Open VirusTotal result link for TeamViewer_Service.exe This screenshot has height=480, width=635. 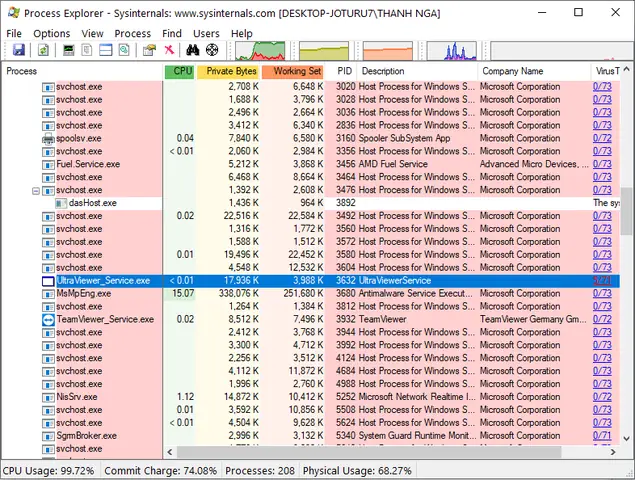pos(602,319)
